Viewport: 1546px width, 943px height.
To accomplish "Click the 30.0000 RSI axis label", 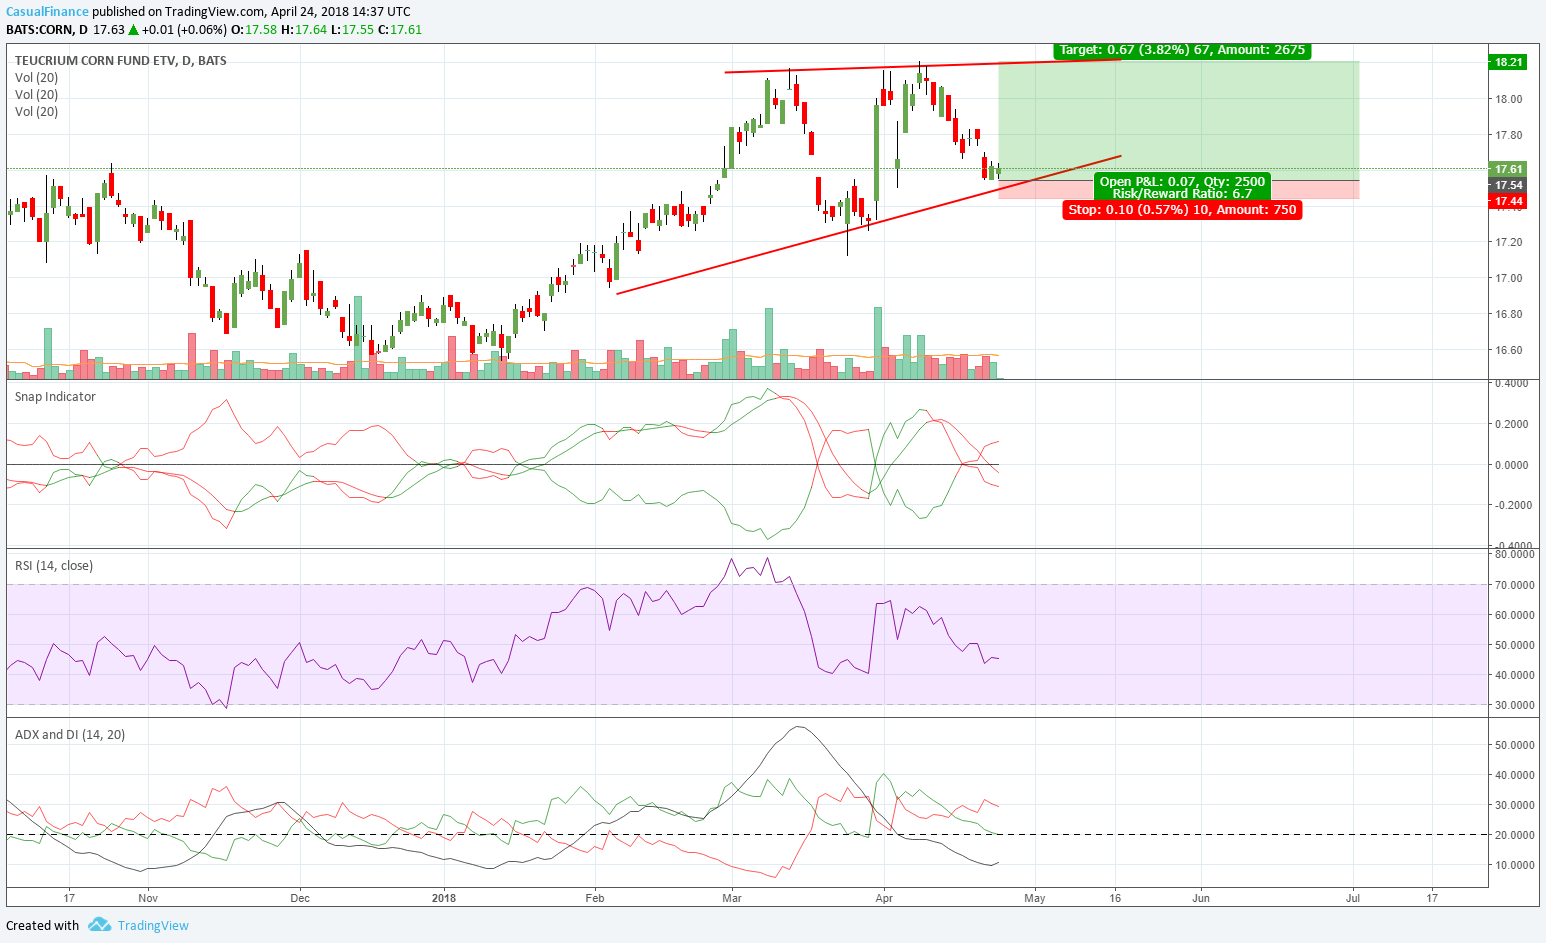I will tap(1514, 705).
